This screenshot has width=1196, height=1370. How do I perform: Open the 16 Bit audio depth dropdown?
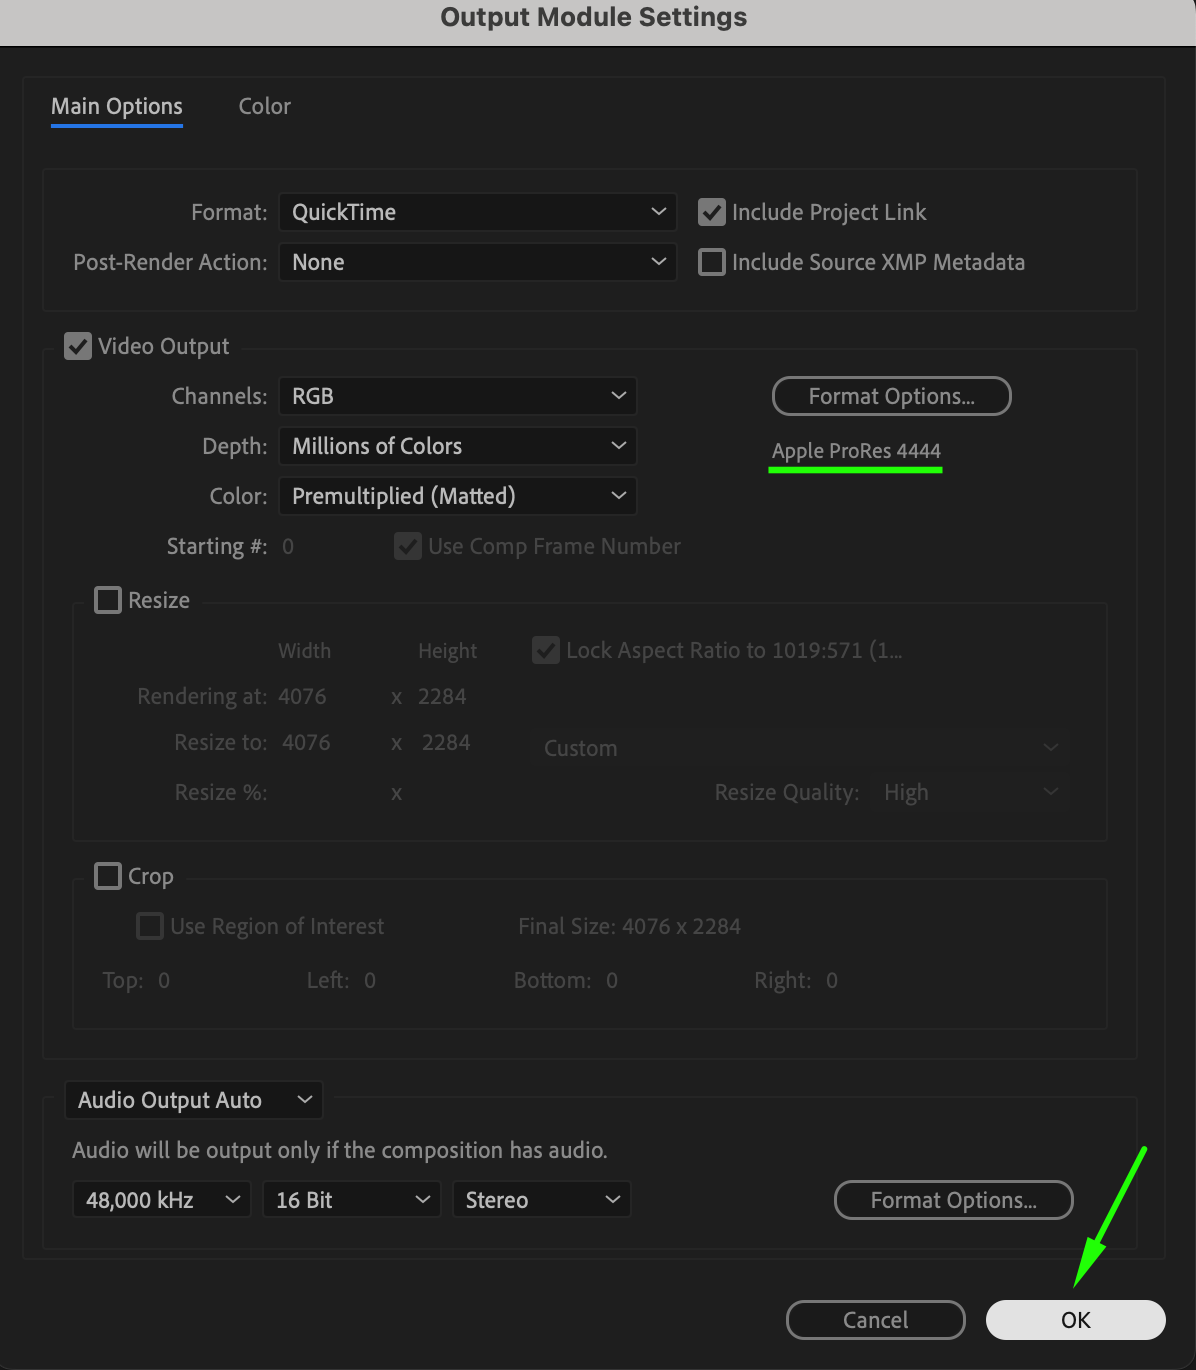(351, 1200)
